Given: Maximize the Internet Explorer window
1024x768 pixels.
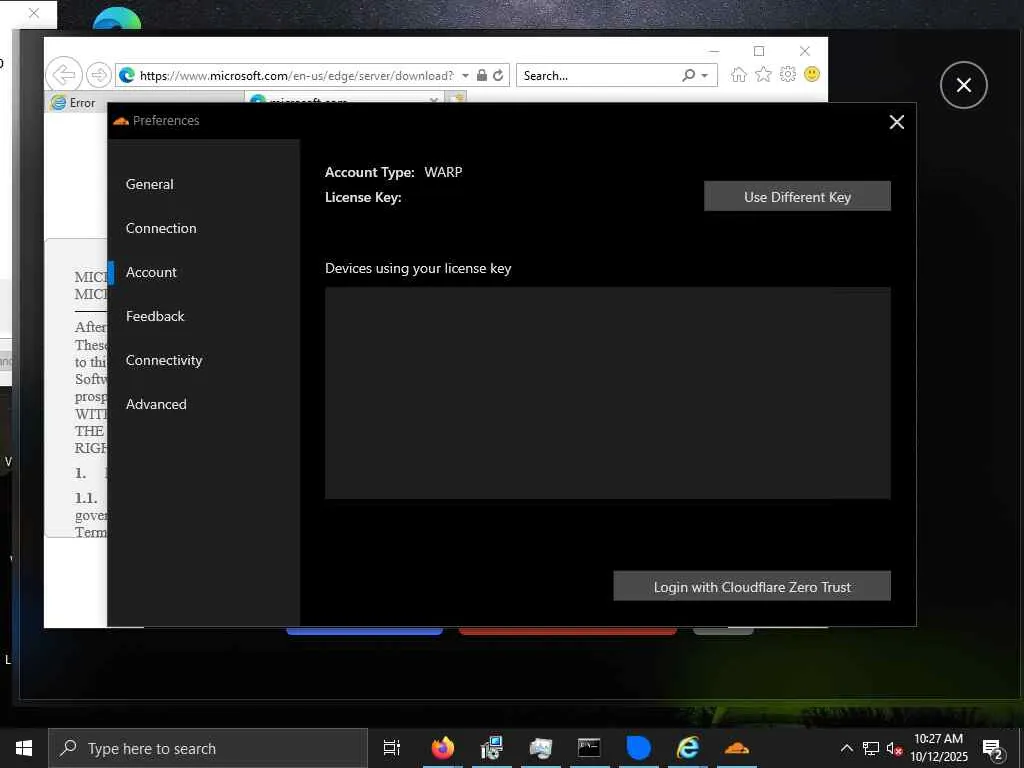Looking at the screenshot, I should click(759, 51).
